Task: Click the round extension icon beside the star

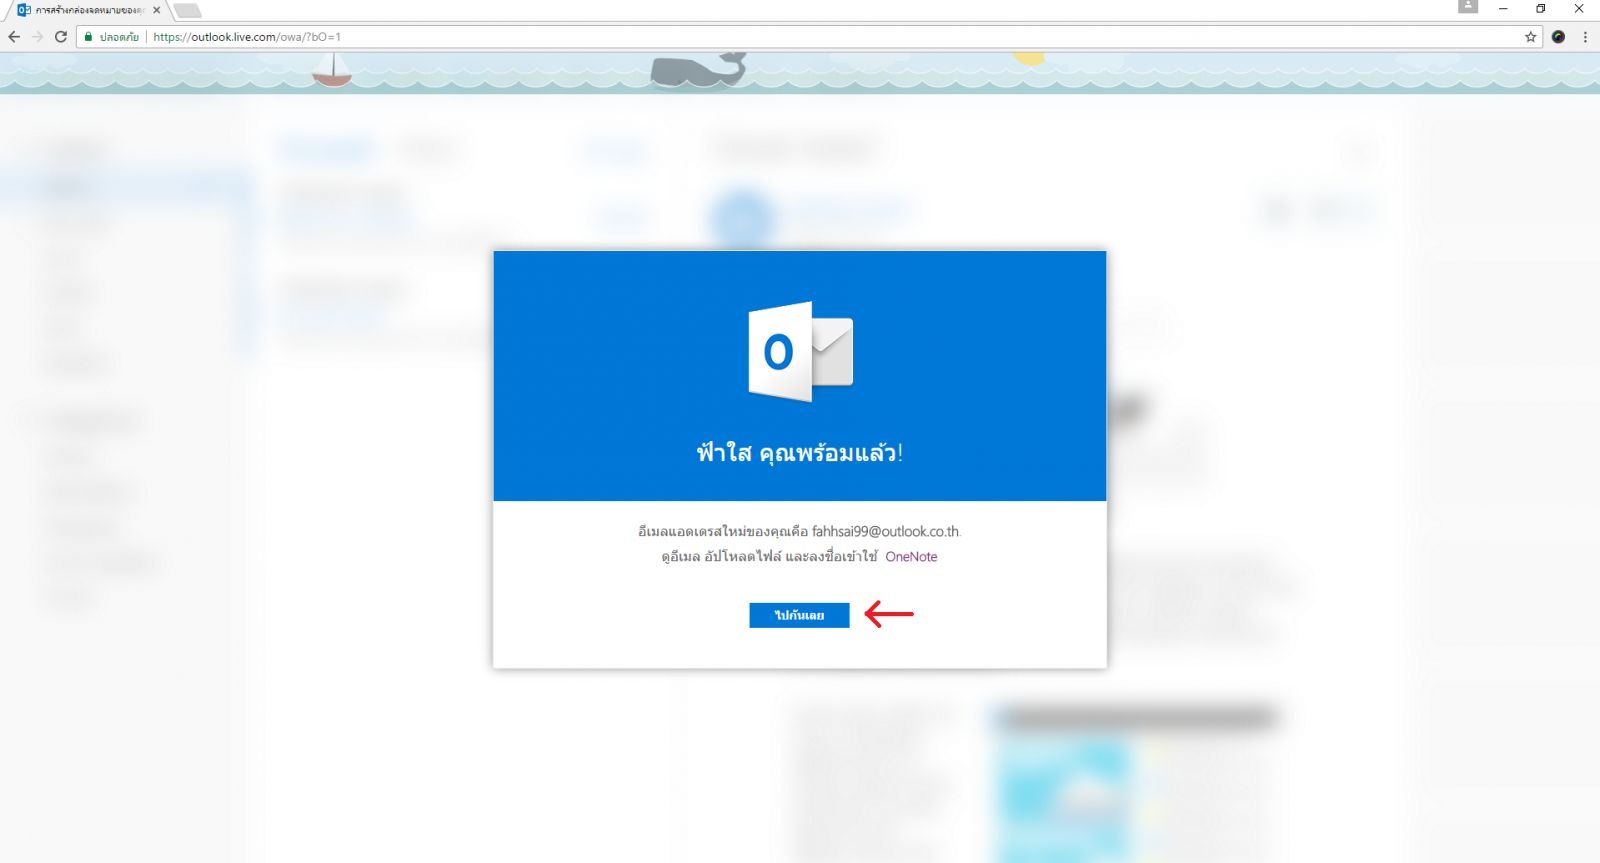Action: (x=1558, y=37)
